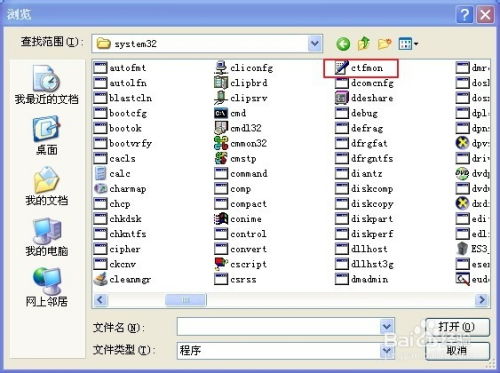Click inside the file name input field
500x373 pixels.
coord(279,326)
